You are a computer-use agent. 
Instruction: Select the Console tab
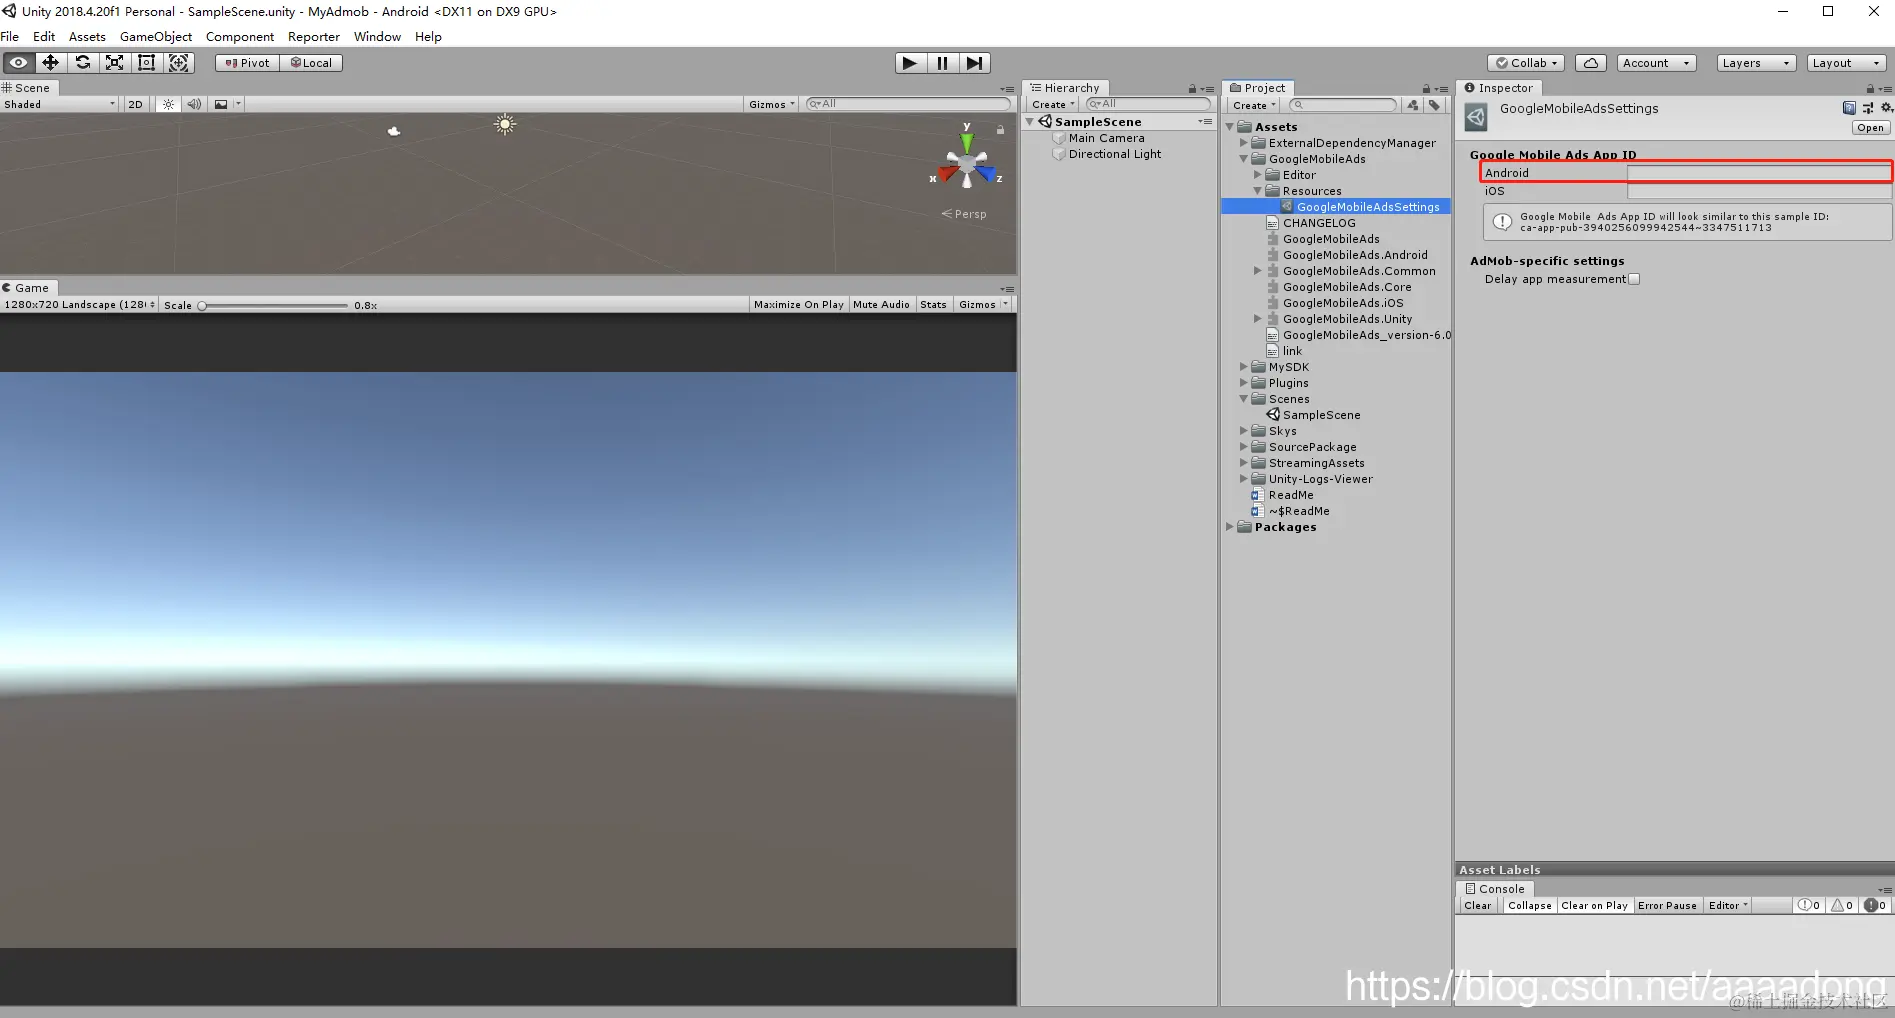[1495, 889]
